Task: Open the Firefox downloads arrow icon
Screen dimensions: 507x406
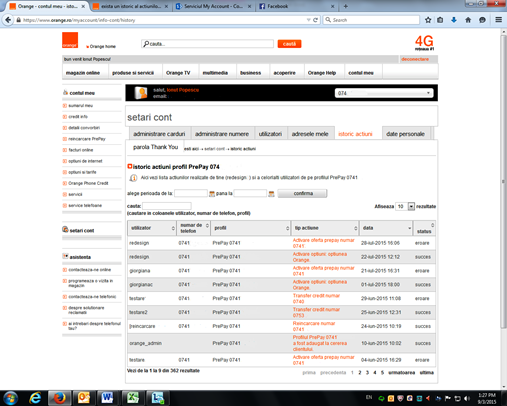Action: [454, 20]
